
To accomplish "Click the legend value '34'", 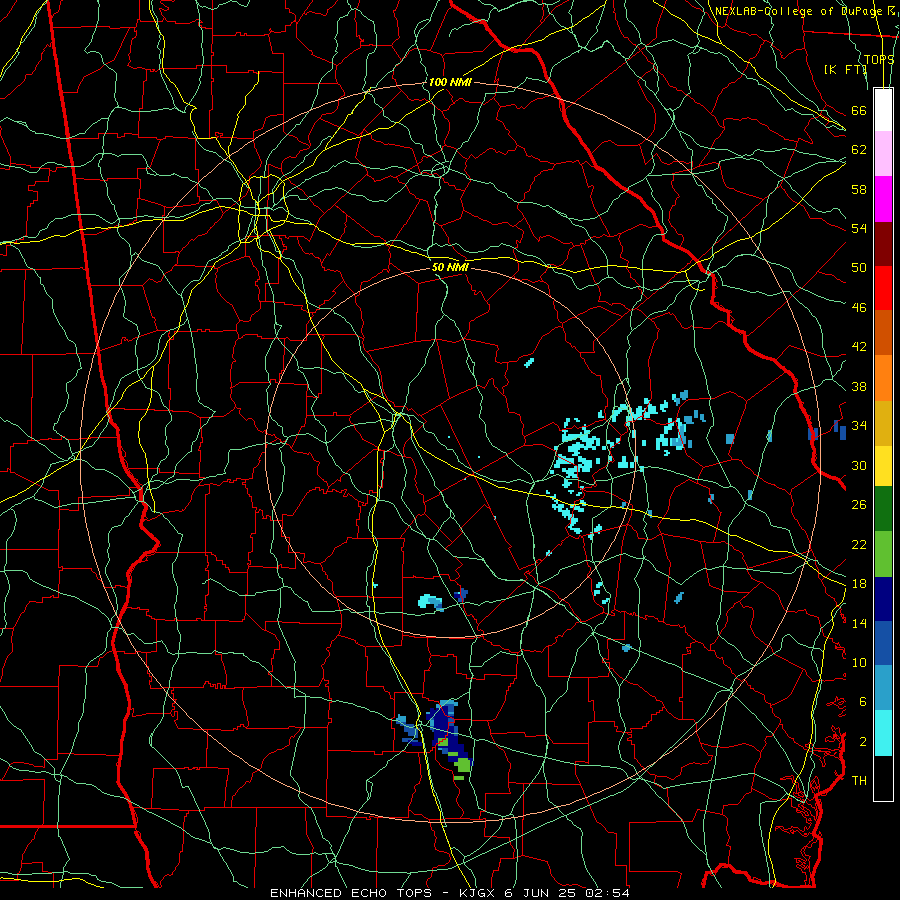I will tap(859, 426).
